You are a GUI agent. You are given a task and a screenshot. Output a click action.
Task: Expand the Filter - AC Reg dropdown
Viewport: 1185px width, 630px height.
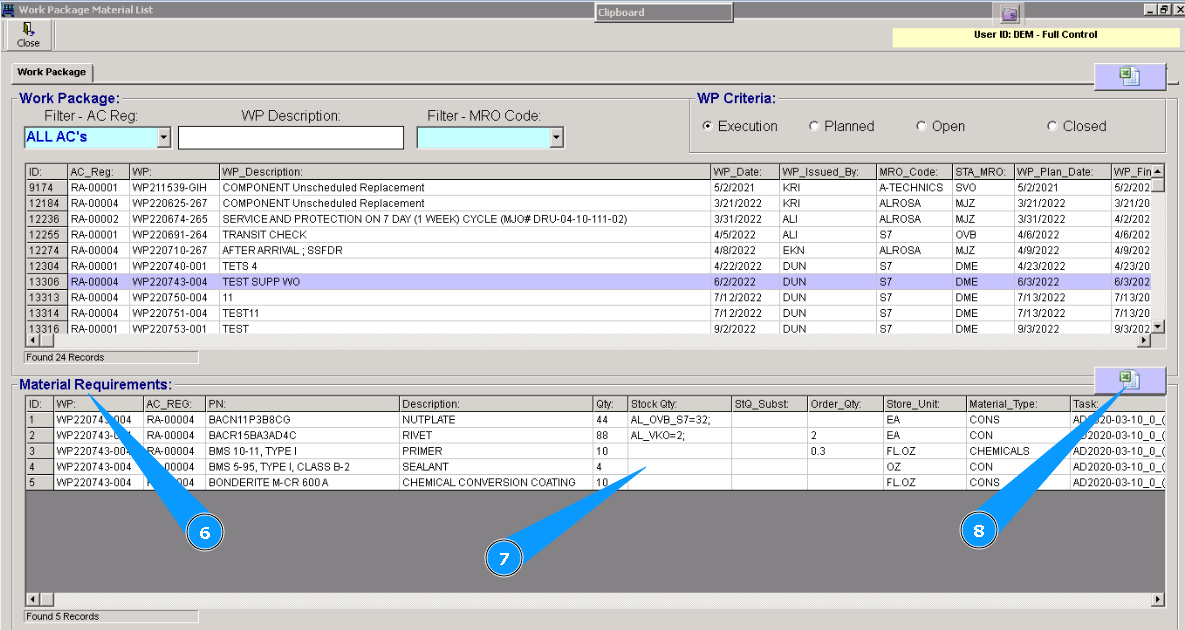[x=164, y=137]
